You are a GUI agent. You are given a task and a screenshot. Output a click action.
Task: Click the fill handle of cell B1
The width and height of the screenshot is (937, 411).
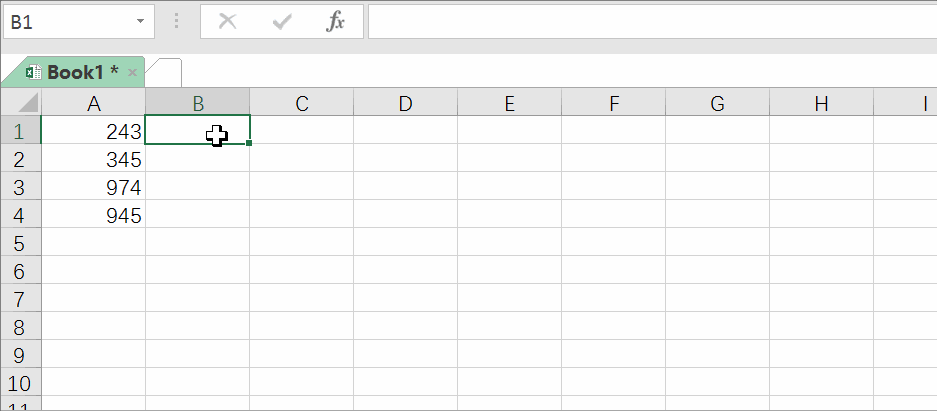coord(249,143)
